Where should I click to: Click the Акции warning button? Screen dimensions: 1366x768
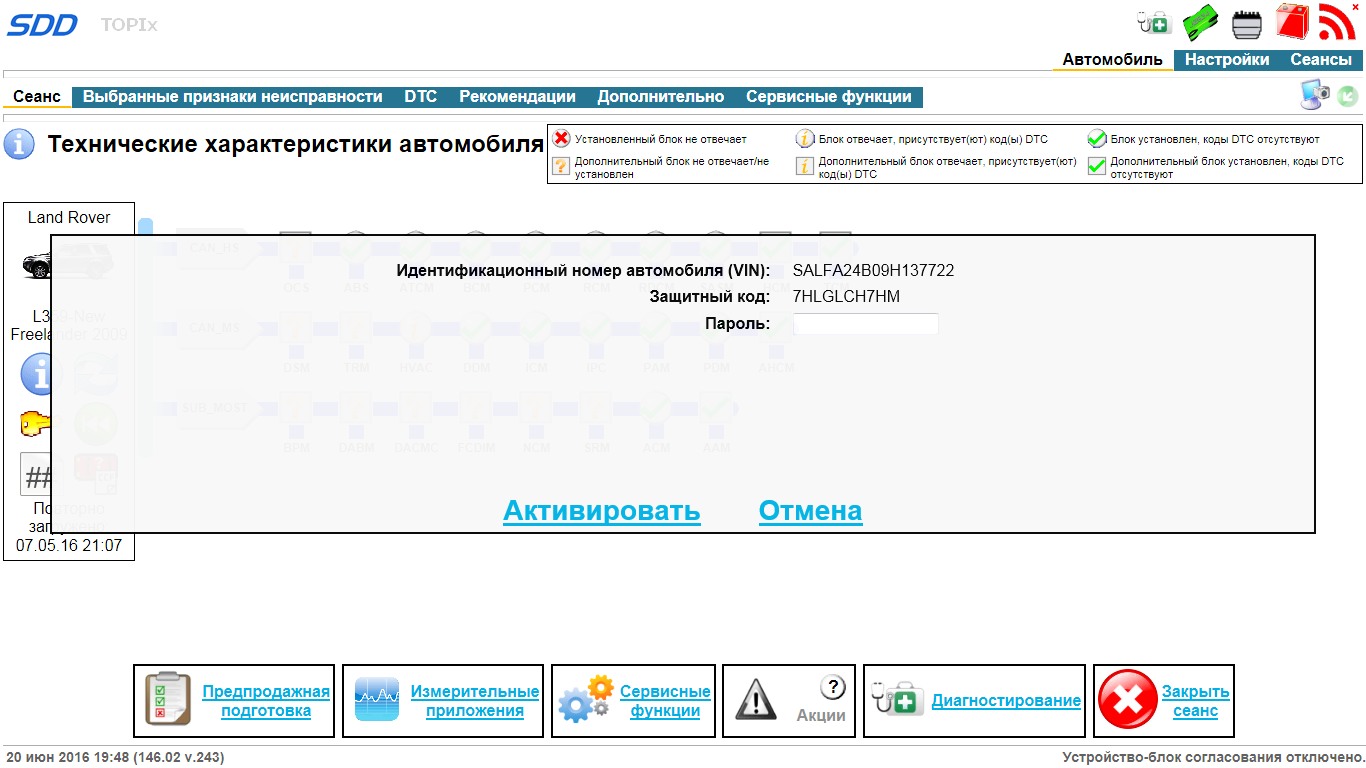789,701
